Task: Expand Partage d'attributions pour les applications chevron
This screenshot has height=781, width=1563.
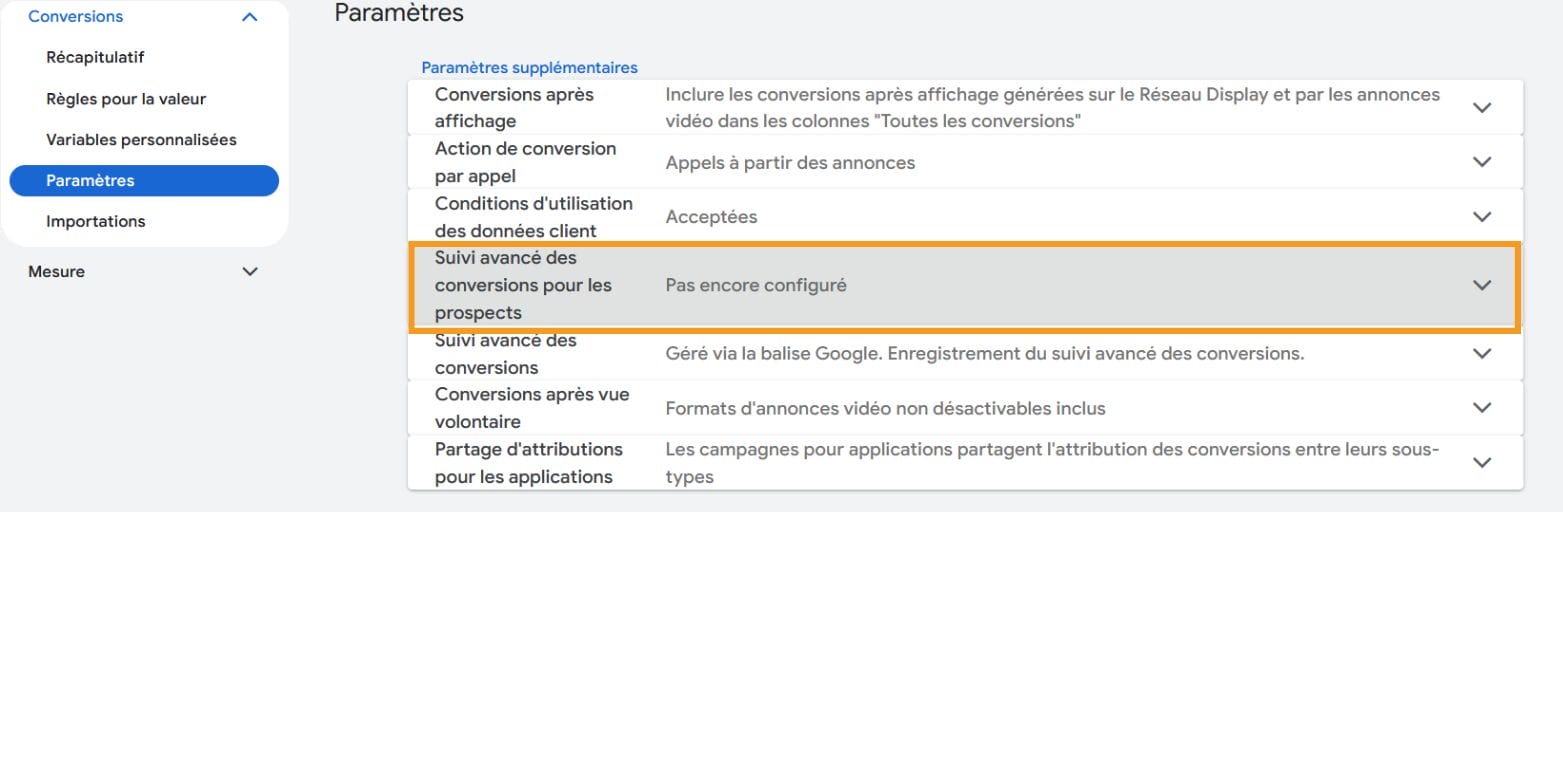Action: [x=1482, y=463]
